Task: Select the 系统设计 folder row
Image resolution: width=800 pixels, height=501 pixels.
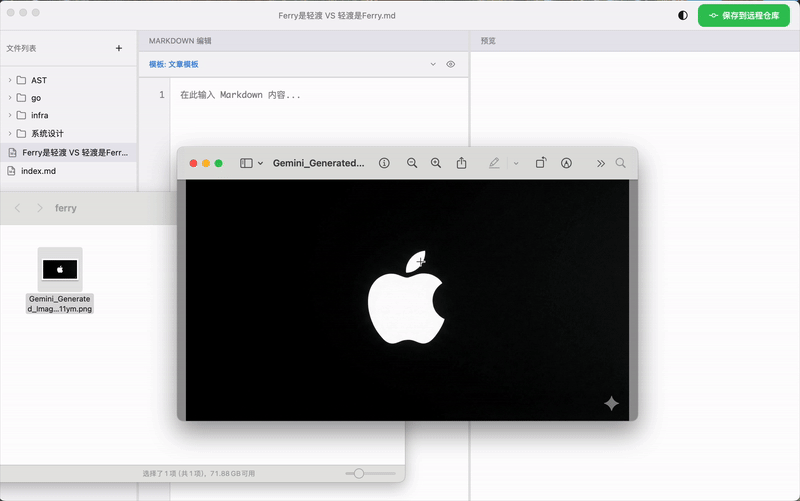Action: point(68,133)
